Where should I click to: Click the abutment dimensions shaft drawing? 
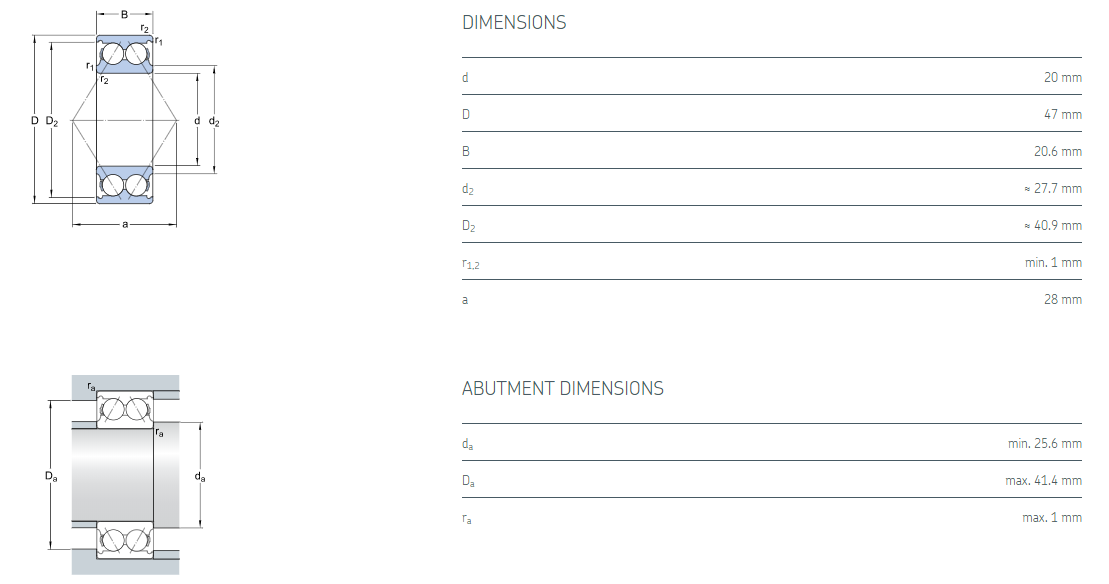pos(125,477)
